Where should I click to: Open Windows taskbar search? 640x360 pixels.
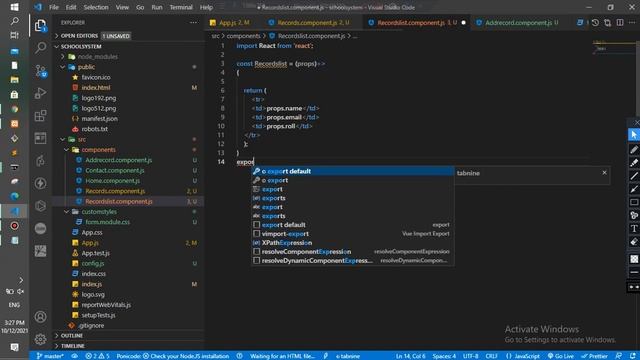[14, 21]
